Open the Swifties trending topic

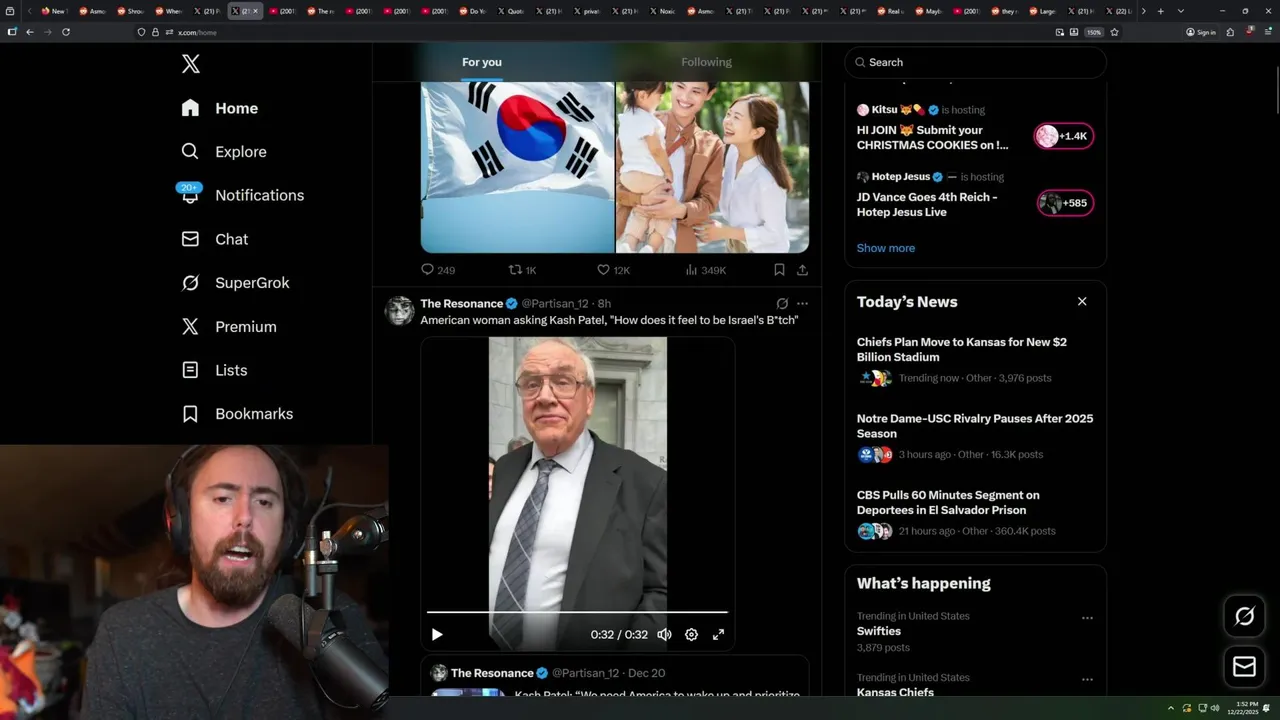coord(879,631)
